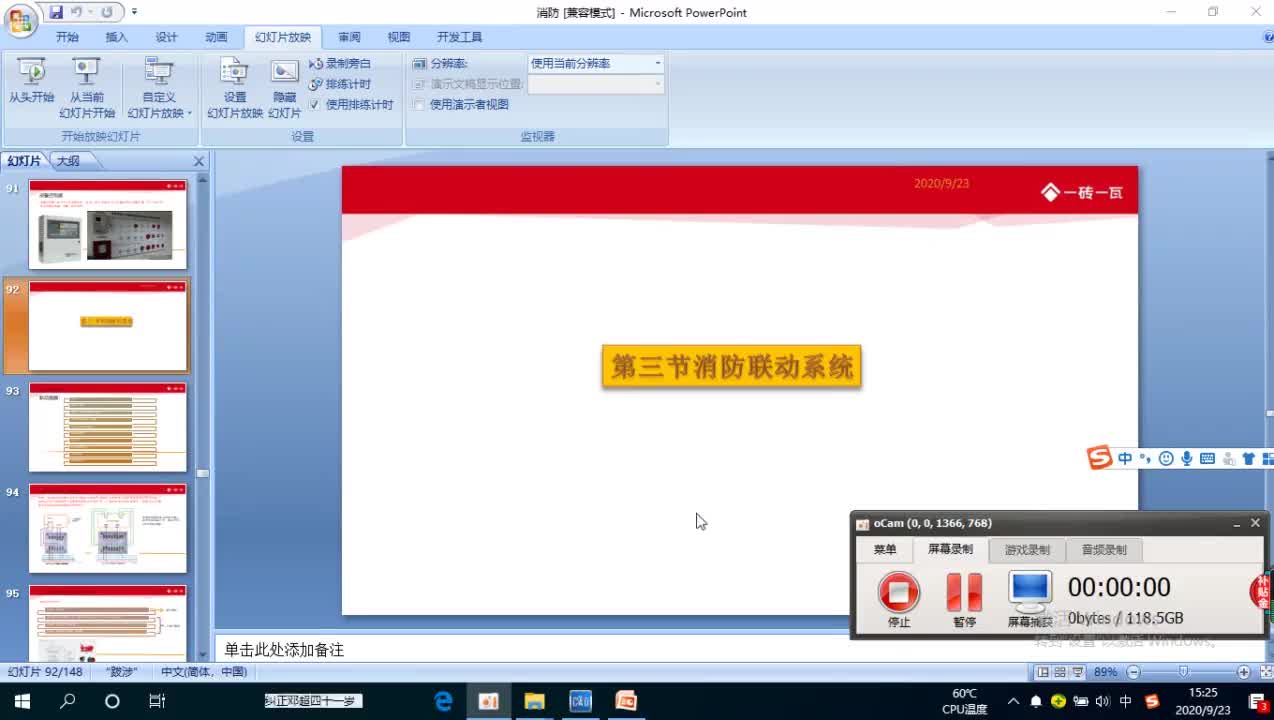Click Record Narration (录制旁白)
1274x720 pixels.
[x=339, y=63]
